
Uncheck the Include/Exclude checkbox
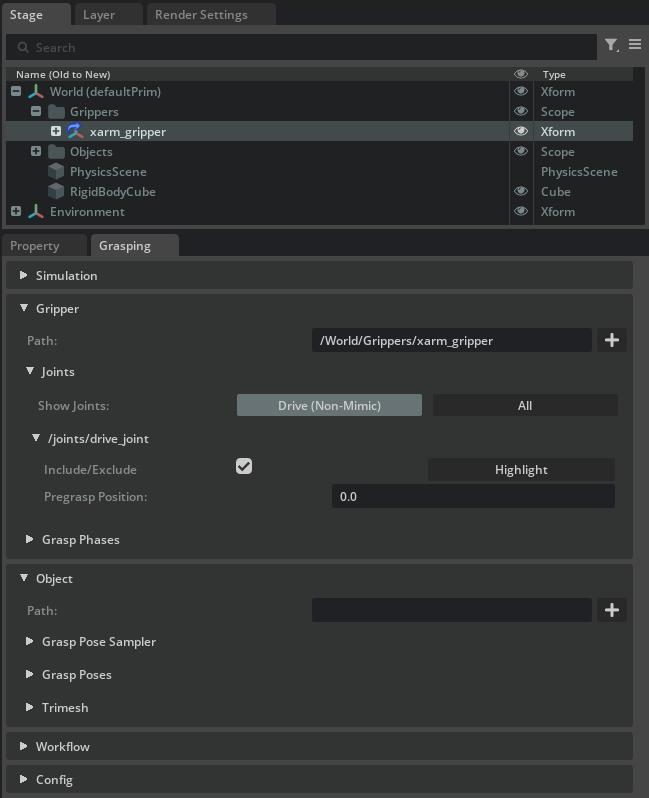click(244, 466)
